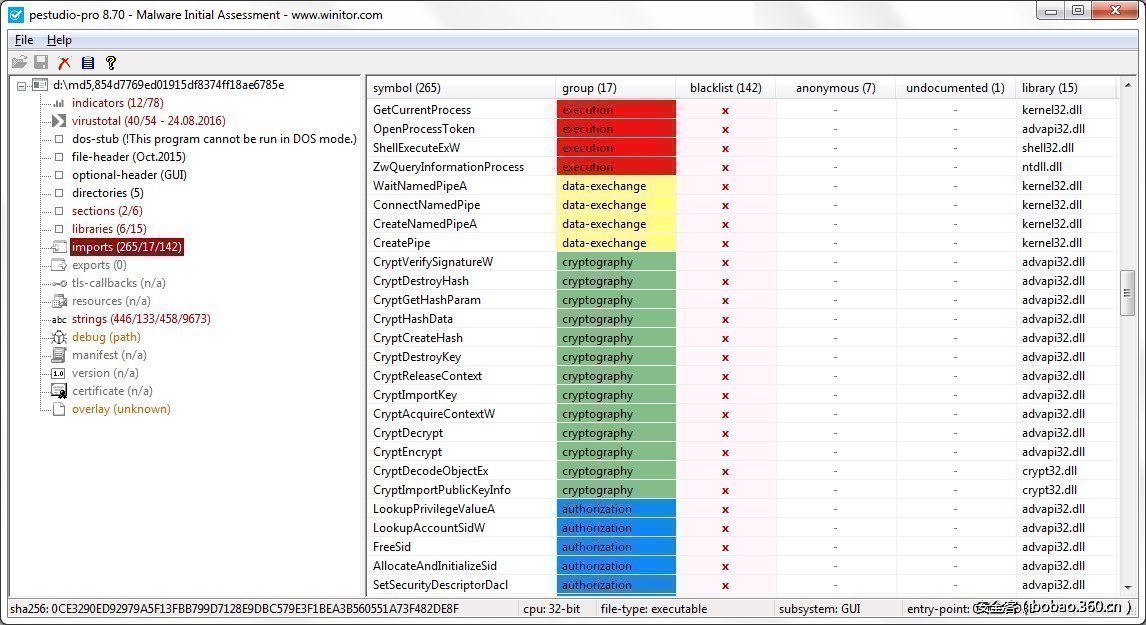
Task: Sort by the blacklist (142) column header
Action: (725, 88)
